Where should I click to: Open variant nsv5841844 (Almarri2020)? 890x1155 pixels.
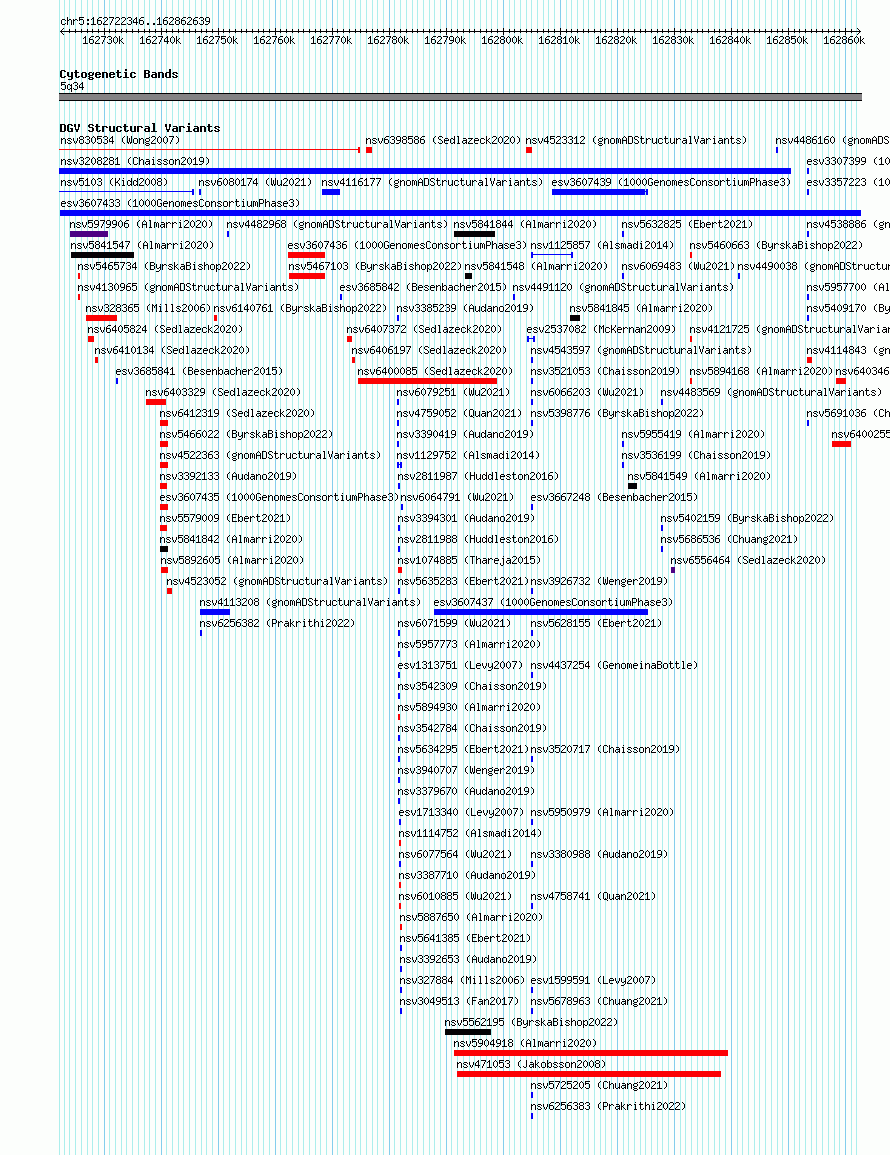(525, 224)
